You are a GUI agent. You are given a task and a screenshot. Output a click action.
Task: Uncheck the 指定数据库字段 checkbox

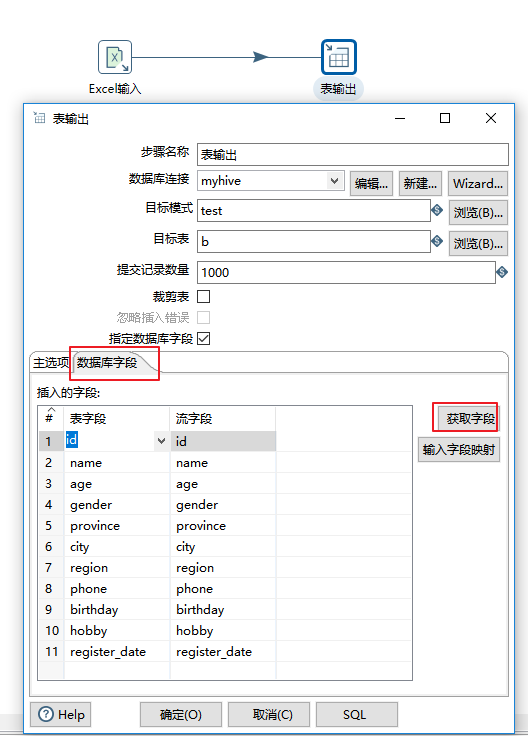(204, 338)
